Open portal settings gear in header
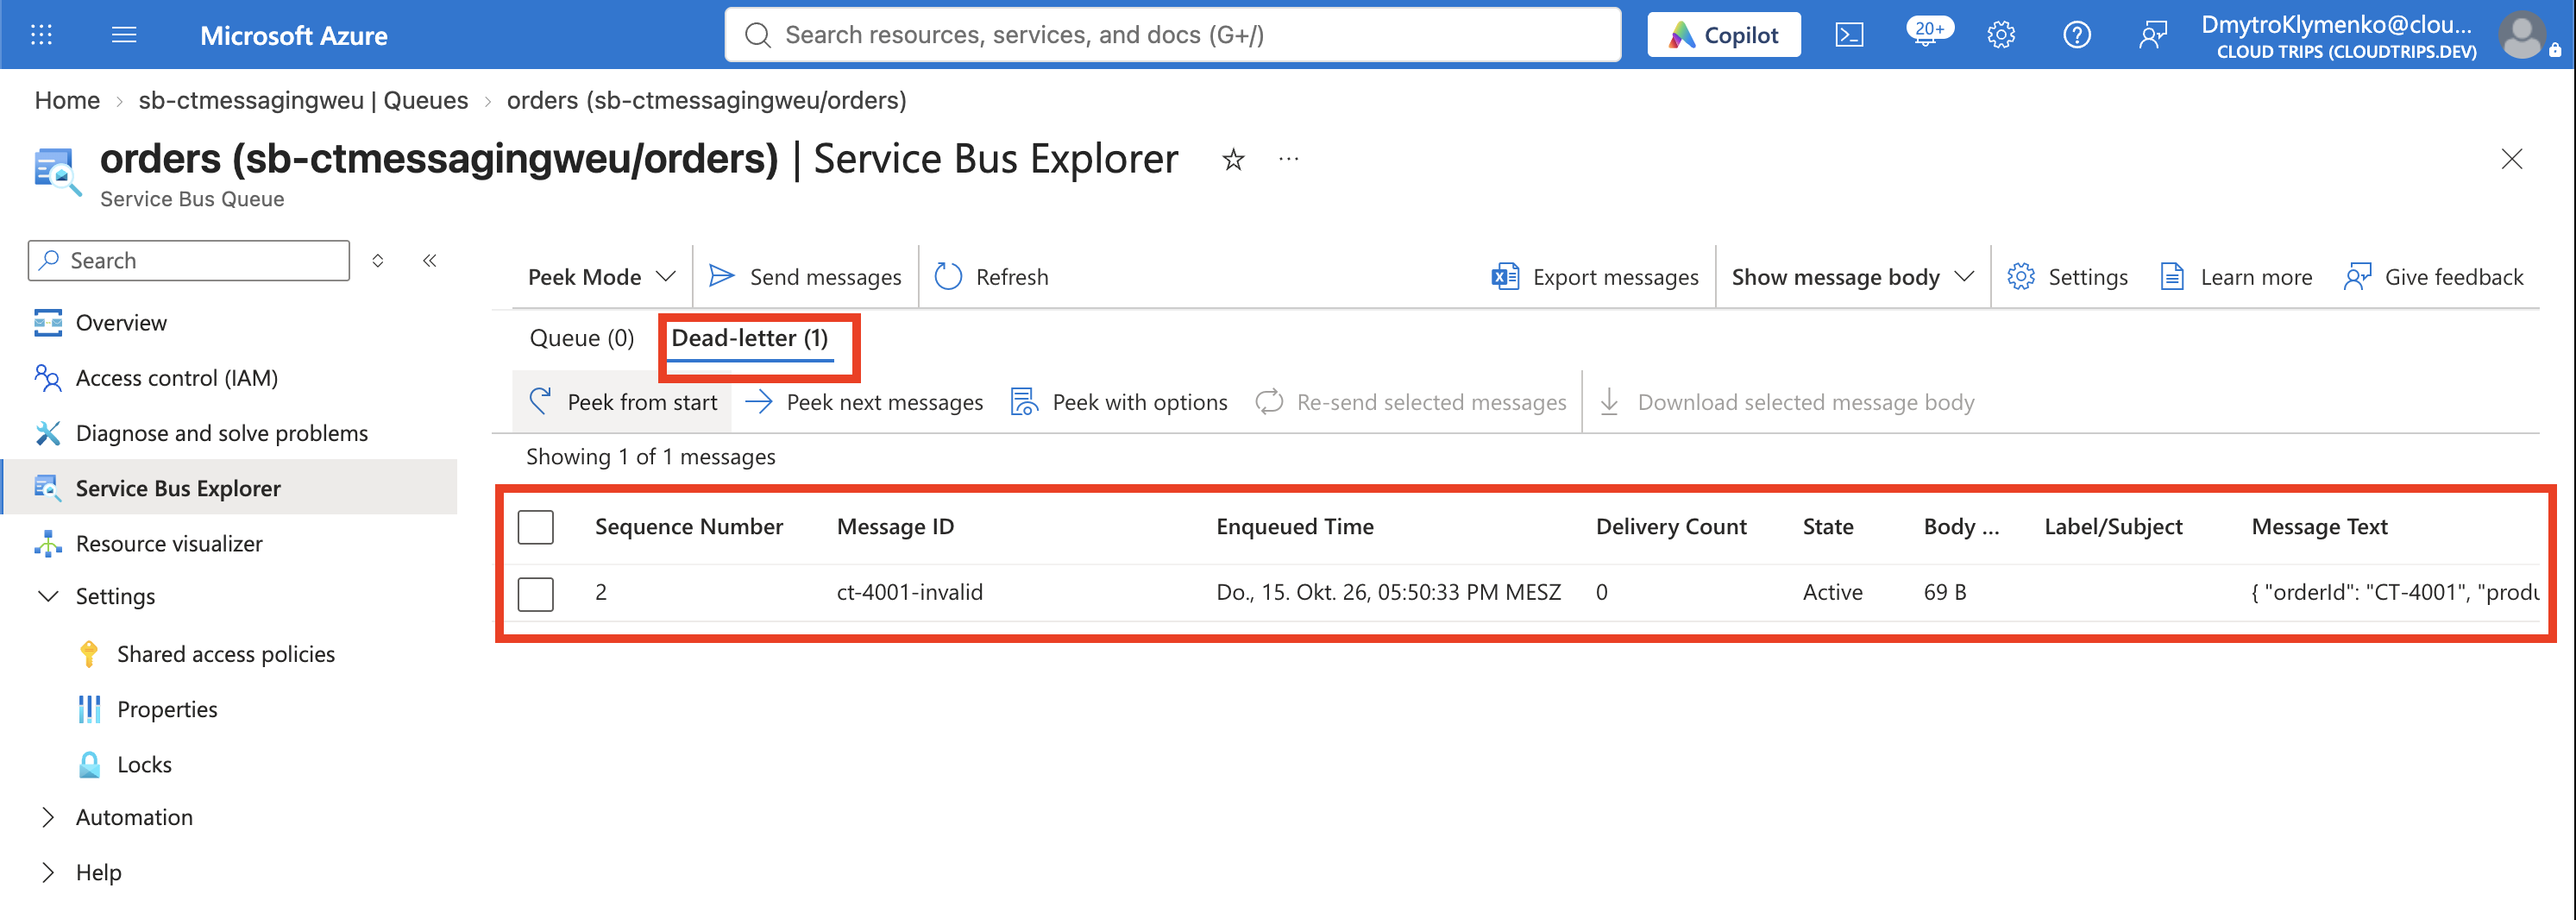 pyautogui.click(x=2001, y=35)
